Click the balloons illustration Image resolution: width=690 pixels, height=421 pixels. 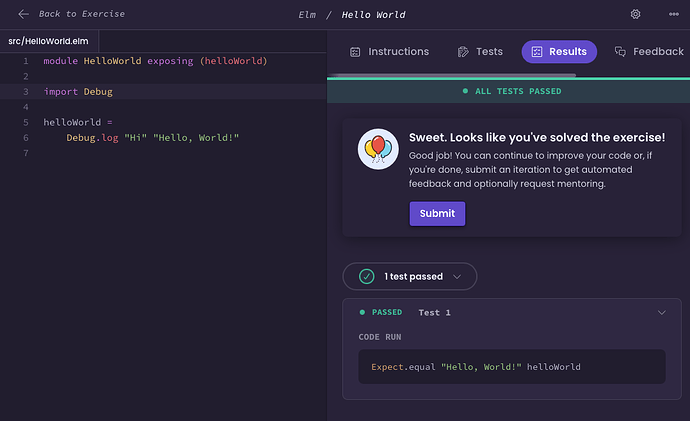point(378,149)
